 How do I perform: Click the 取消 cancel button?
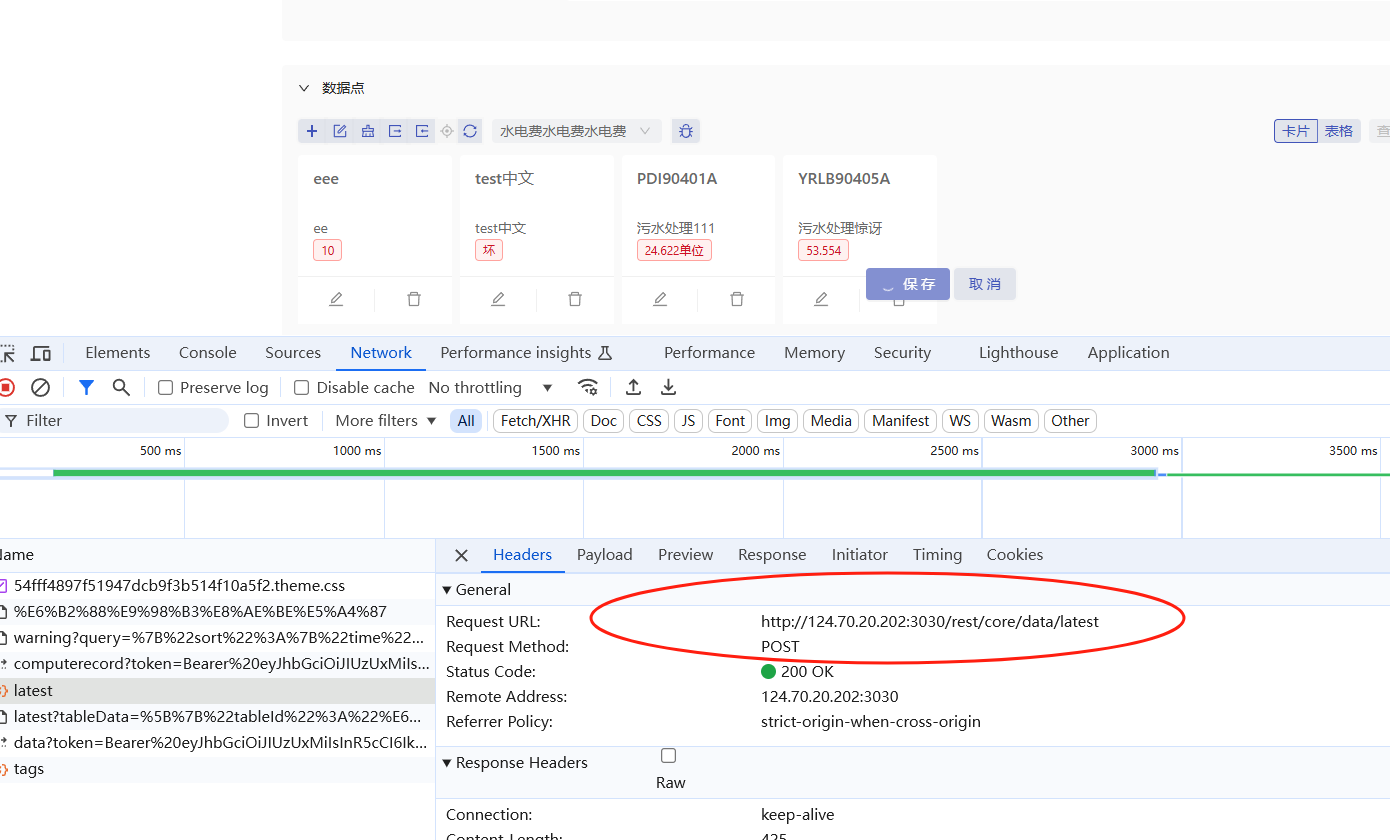pyautogui.click(x=985, y=284)
